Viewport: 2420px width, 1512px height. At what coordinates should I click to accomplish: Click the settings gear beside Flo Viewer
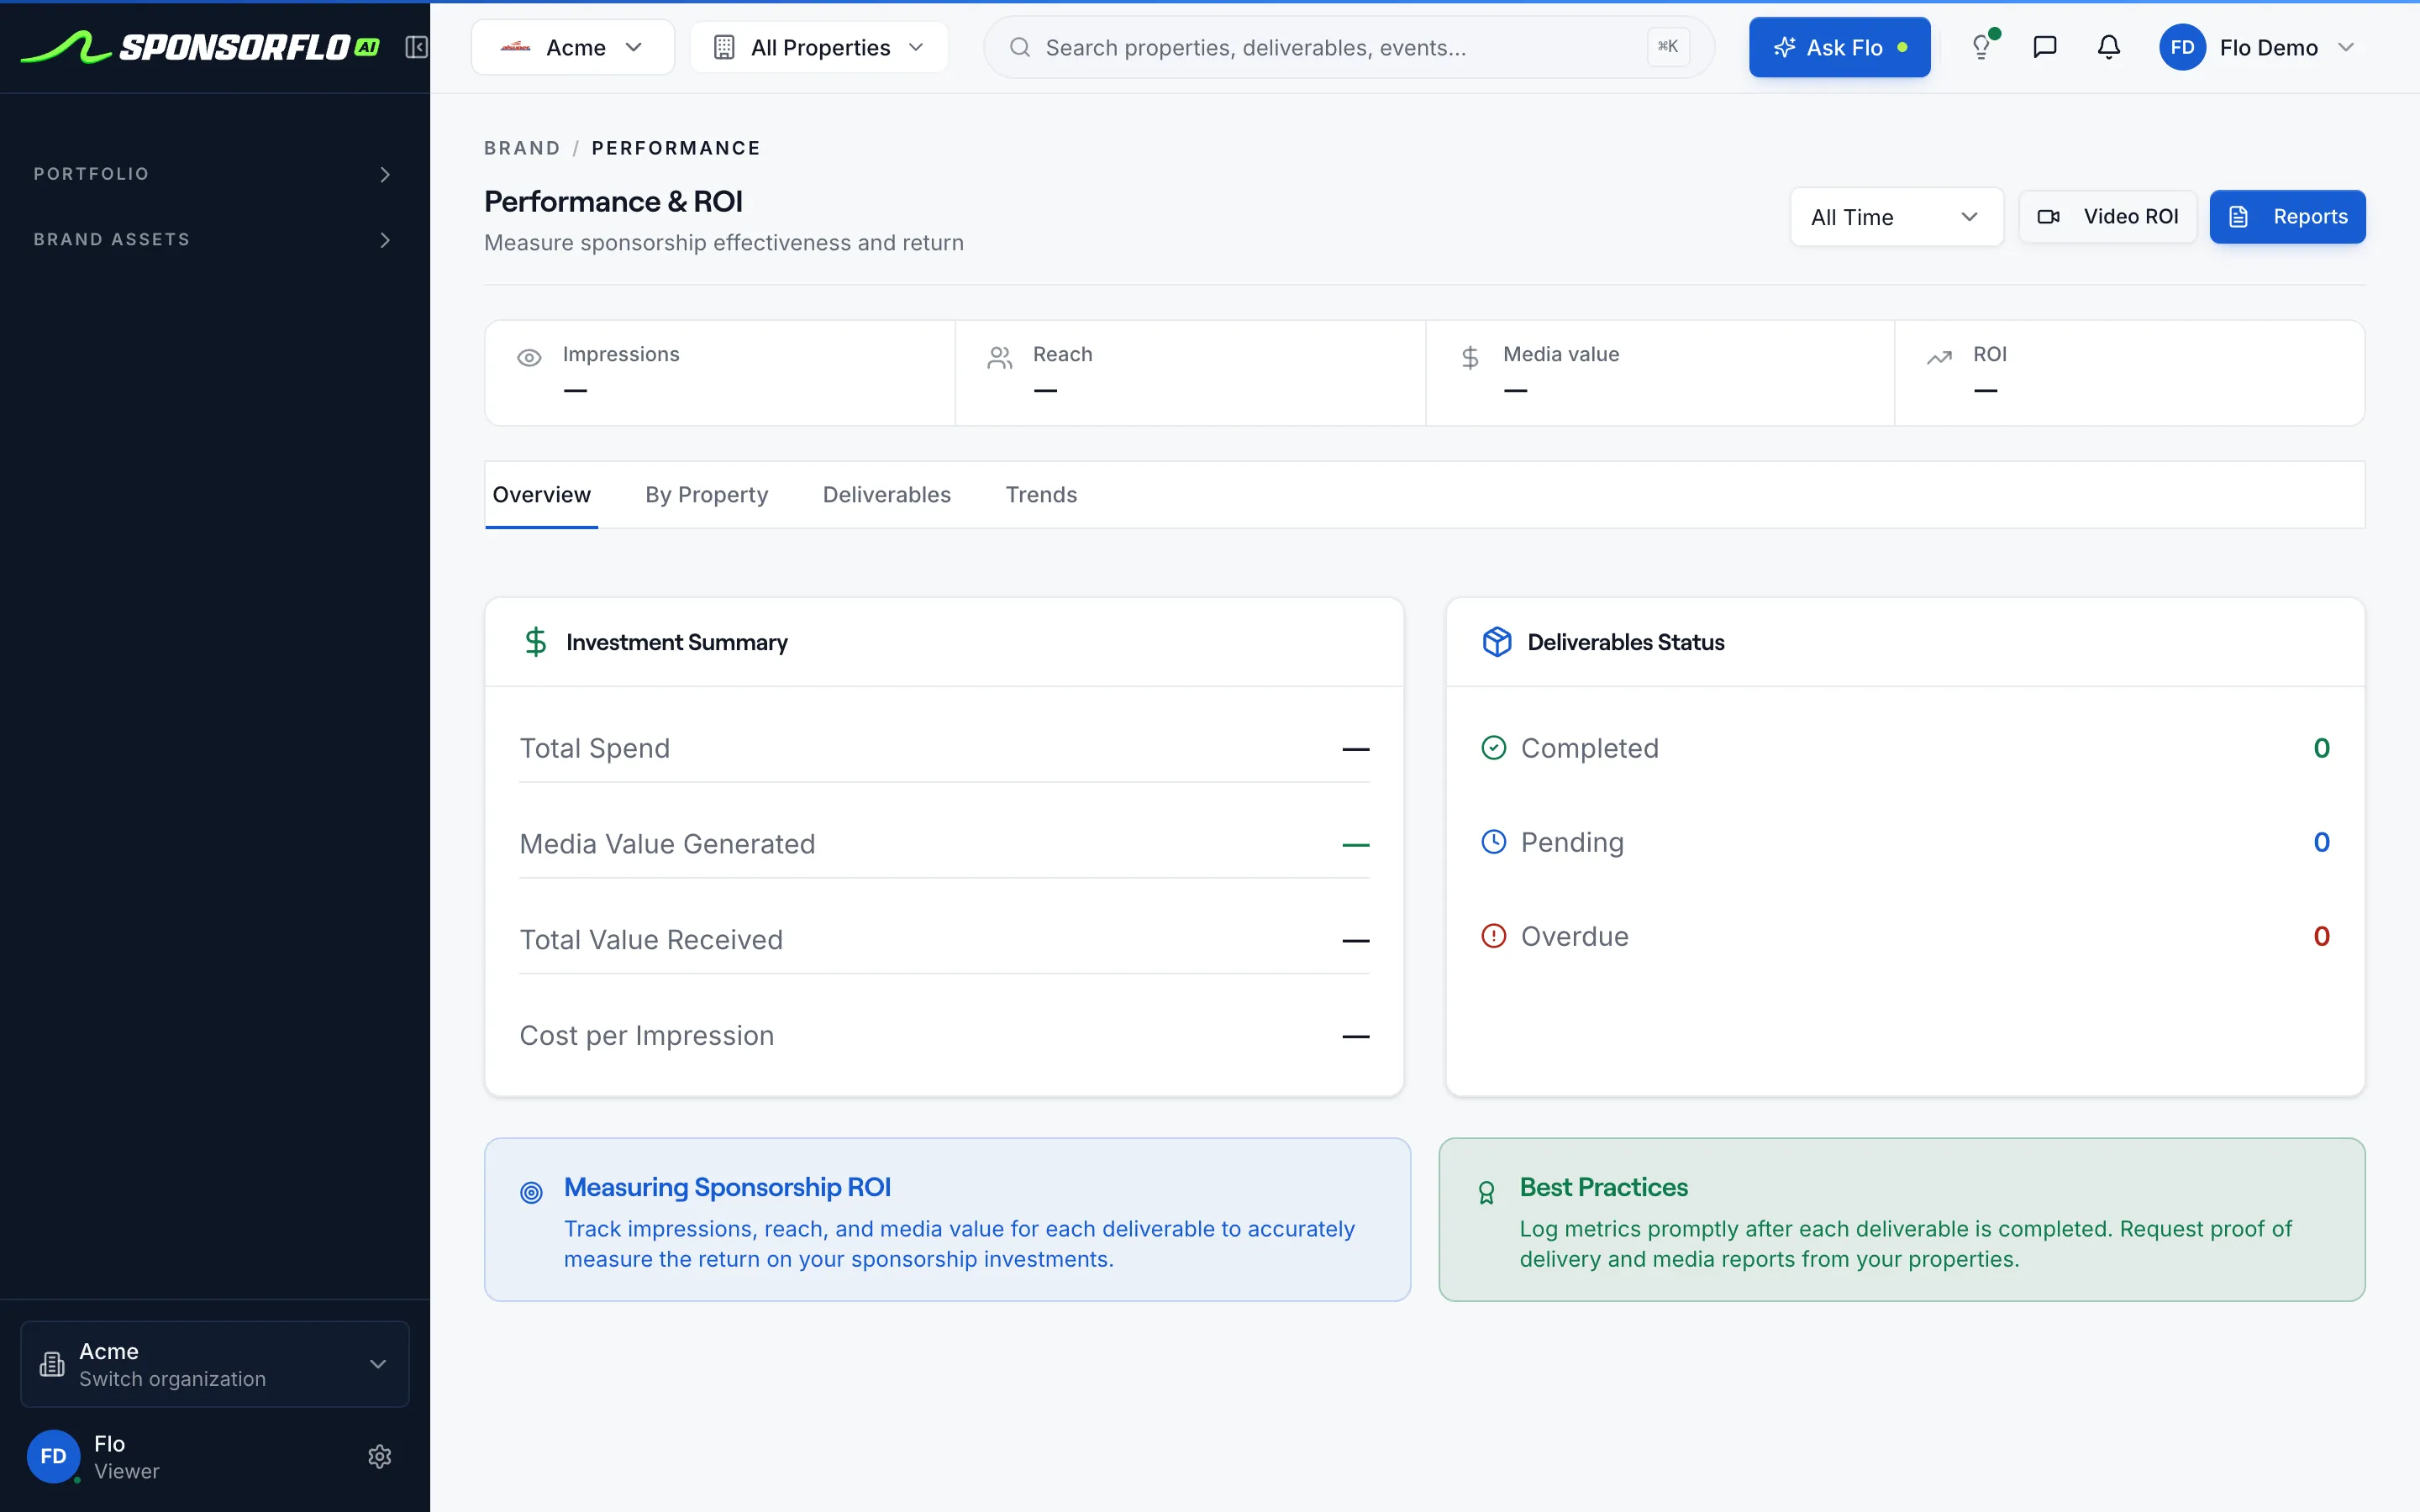coord(379,1456)
